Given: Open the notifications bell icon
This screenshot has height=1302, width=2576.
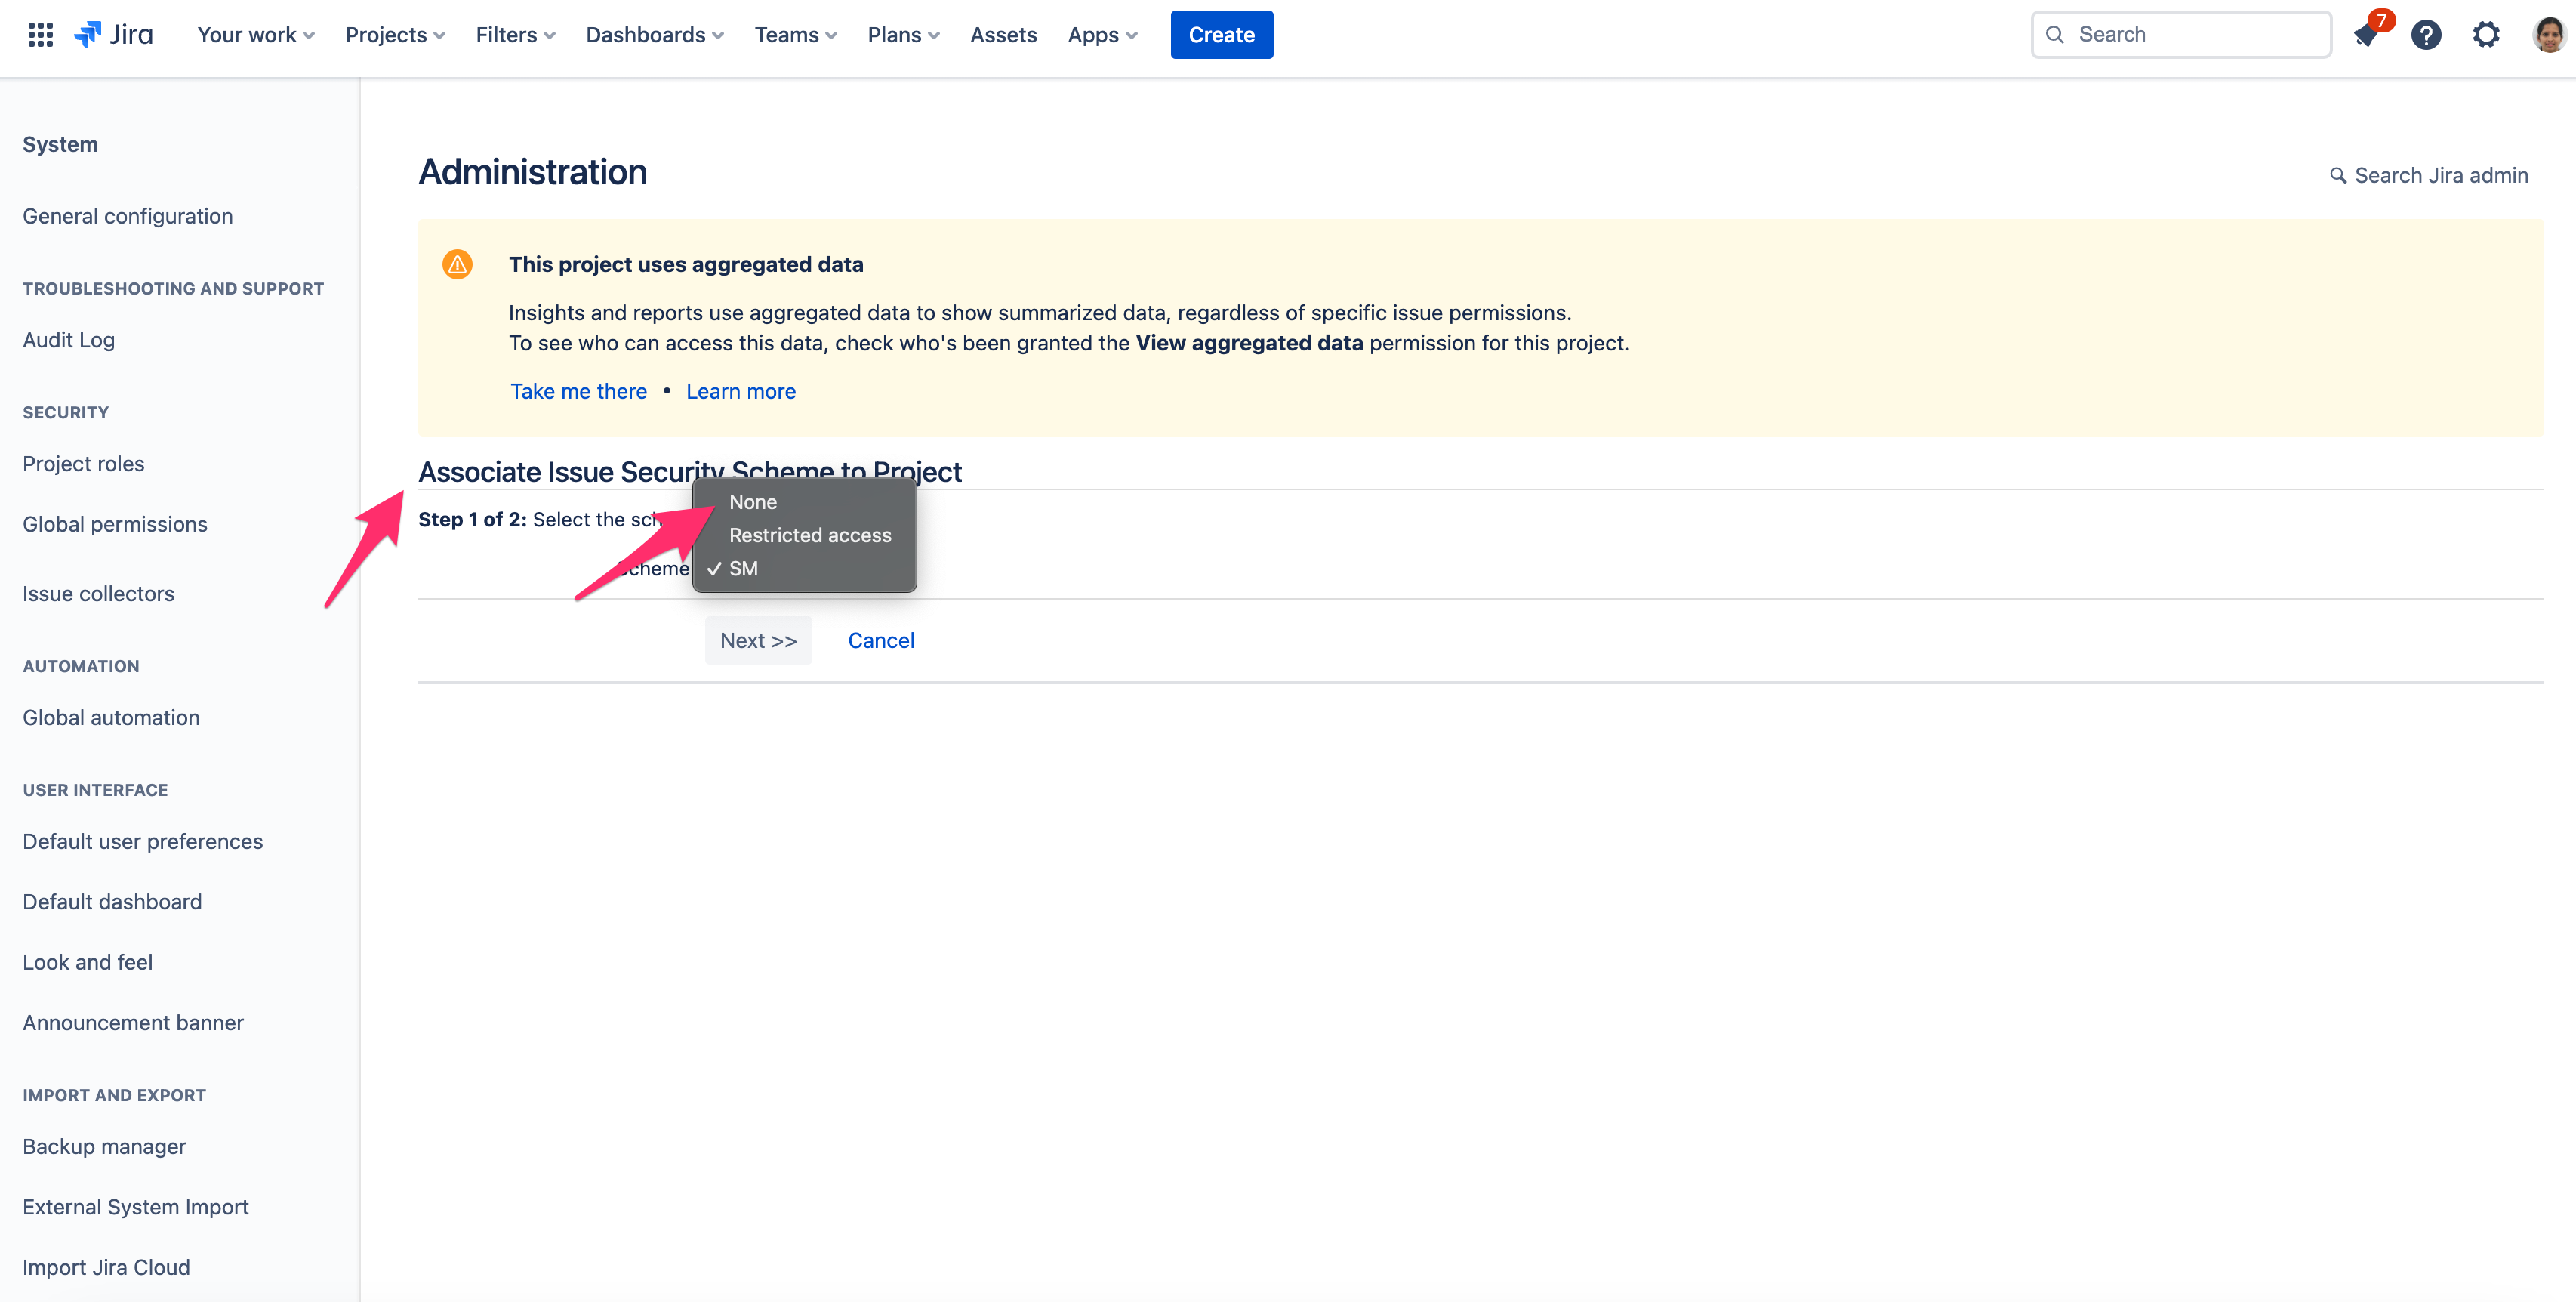Looking at the screenshot, I should click(2367, 35).
